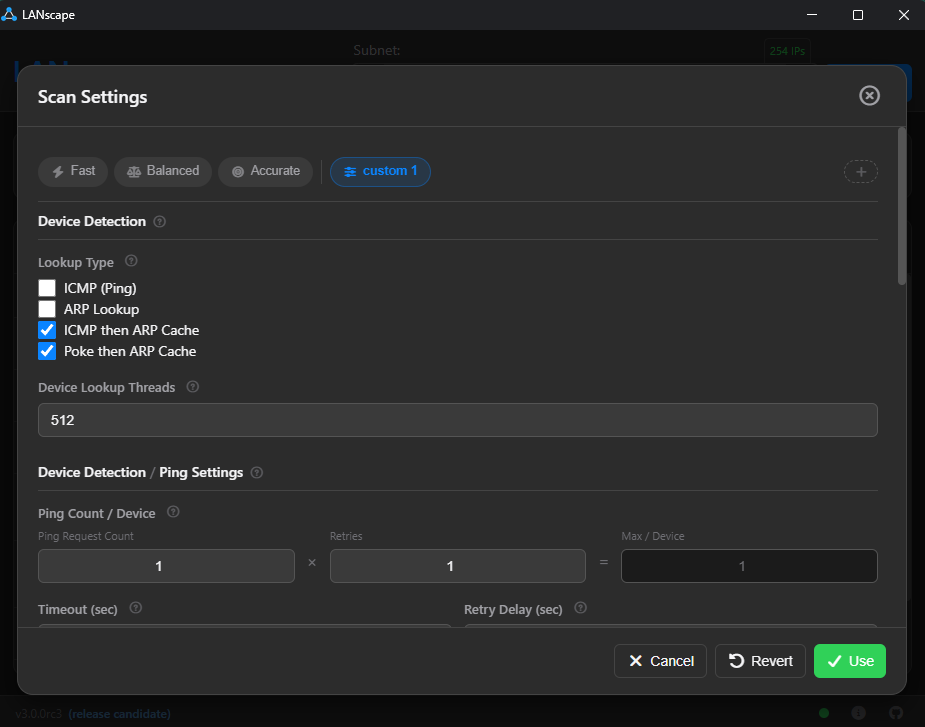
Task: Uncheck Poke then ARP Cache
Action: (x=46, y=351)
